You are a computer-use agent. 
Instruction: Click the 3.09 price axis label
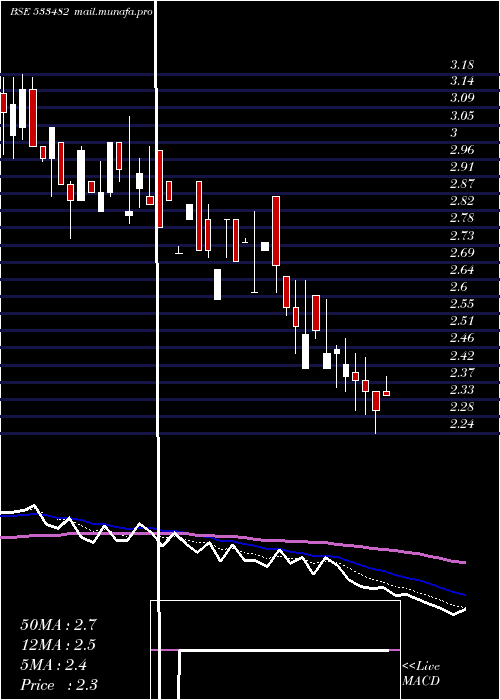pyautogui.click(x=462, y=98)
